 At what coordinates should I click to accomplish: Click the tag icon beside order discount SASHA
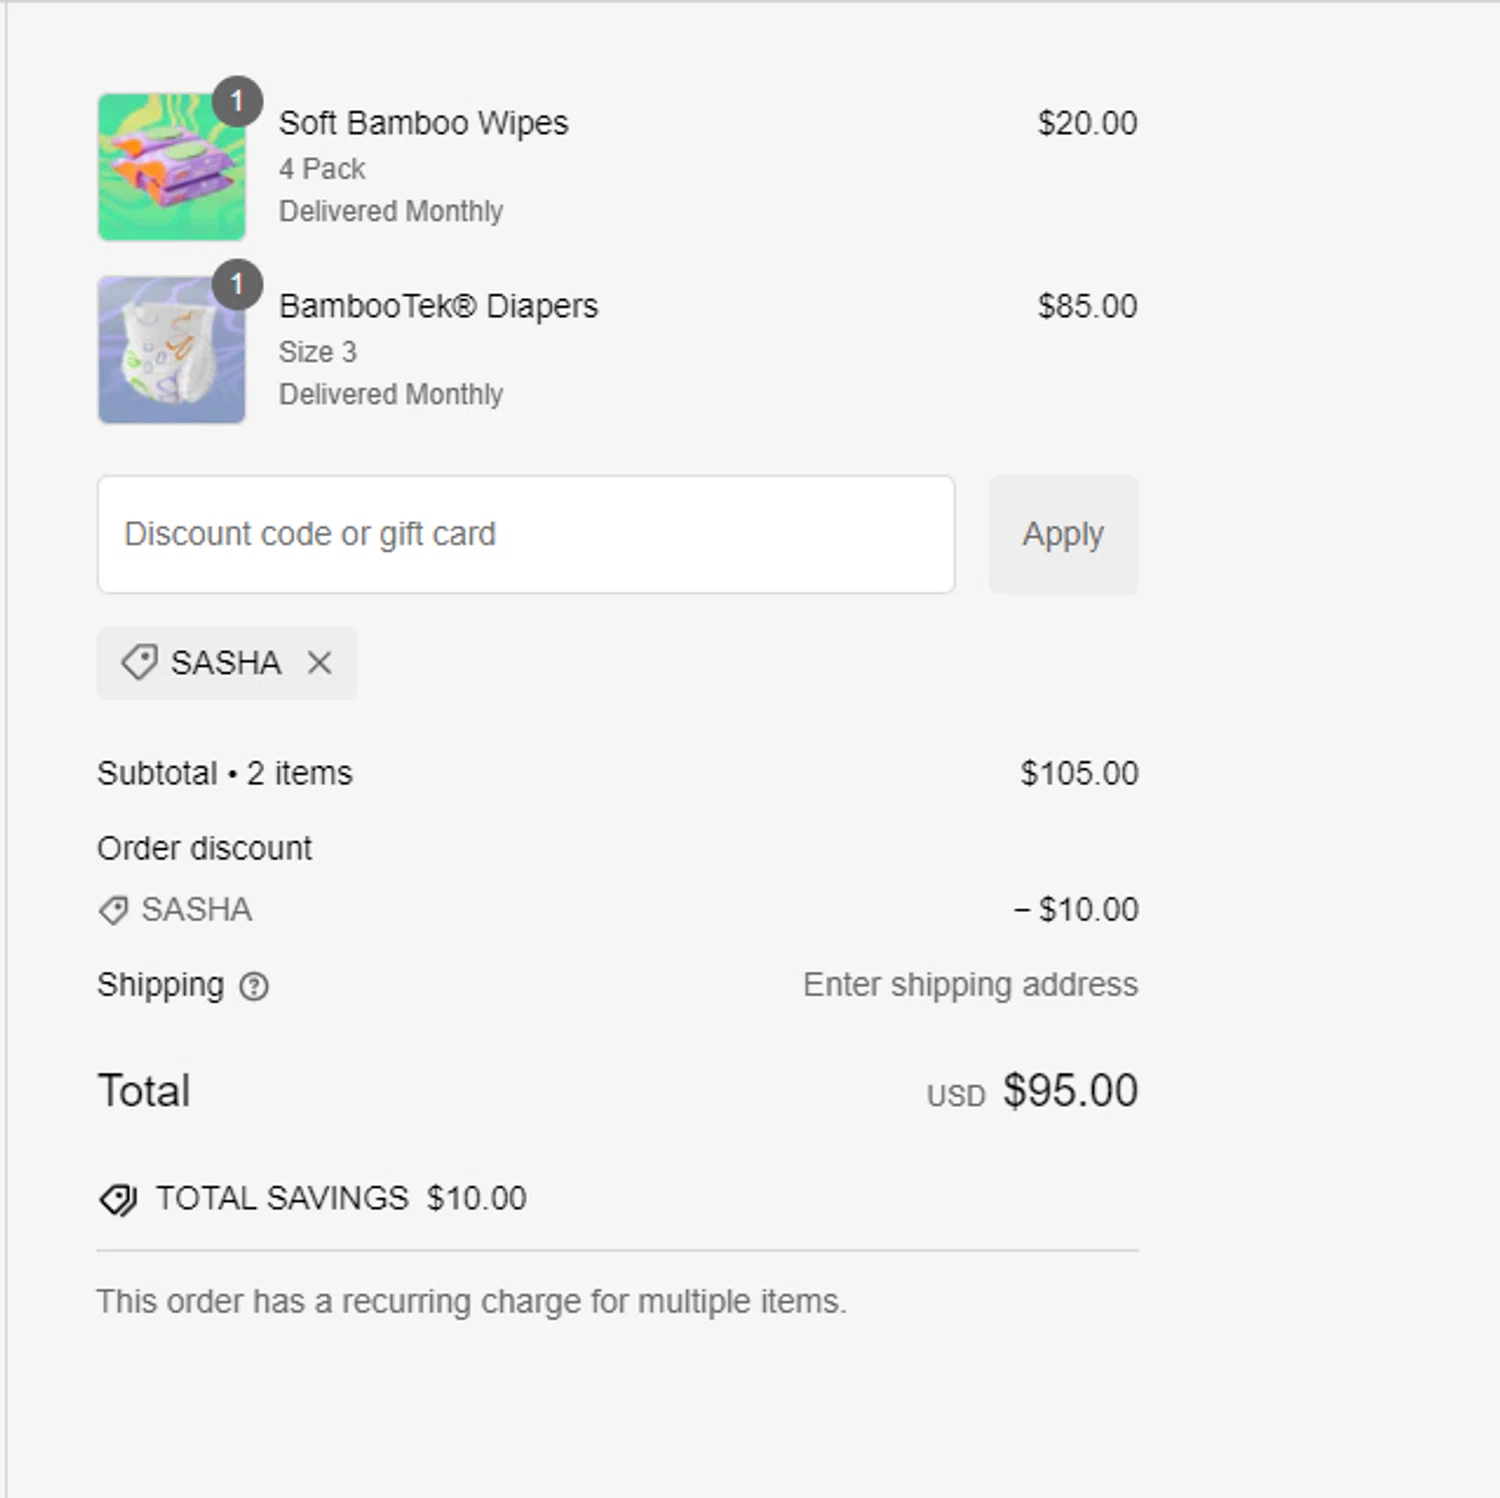tap(113, 910)
